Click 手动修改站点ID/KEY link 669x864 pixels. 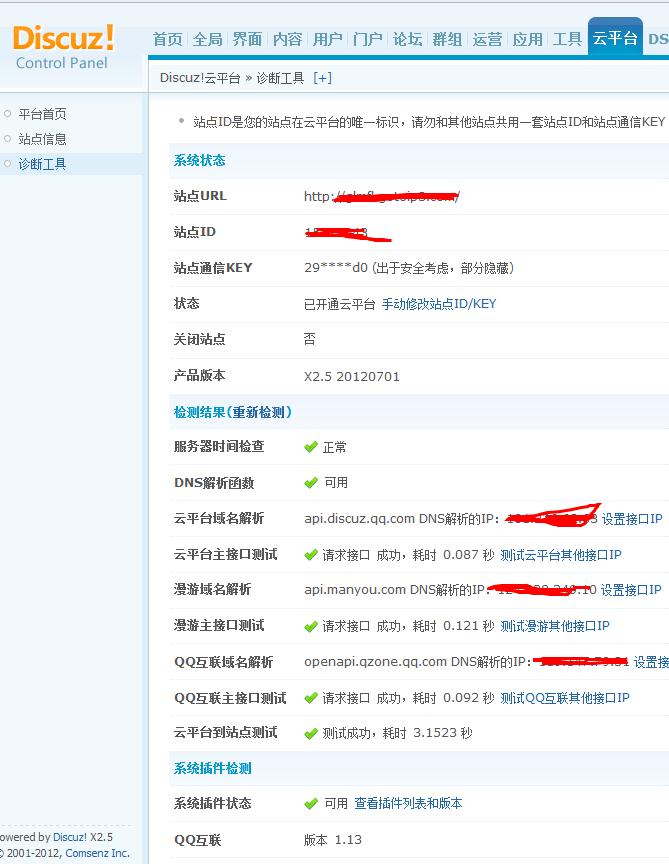click(x=439, y=304)
